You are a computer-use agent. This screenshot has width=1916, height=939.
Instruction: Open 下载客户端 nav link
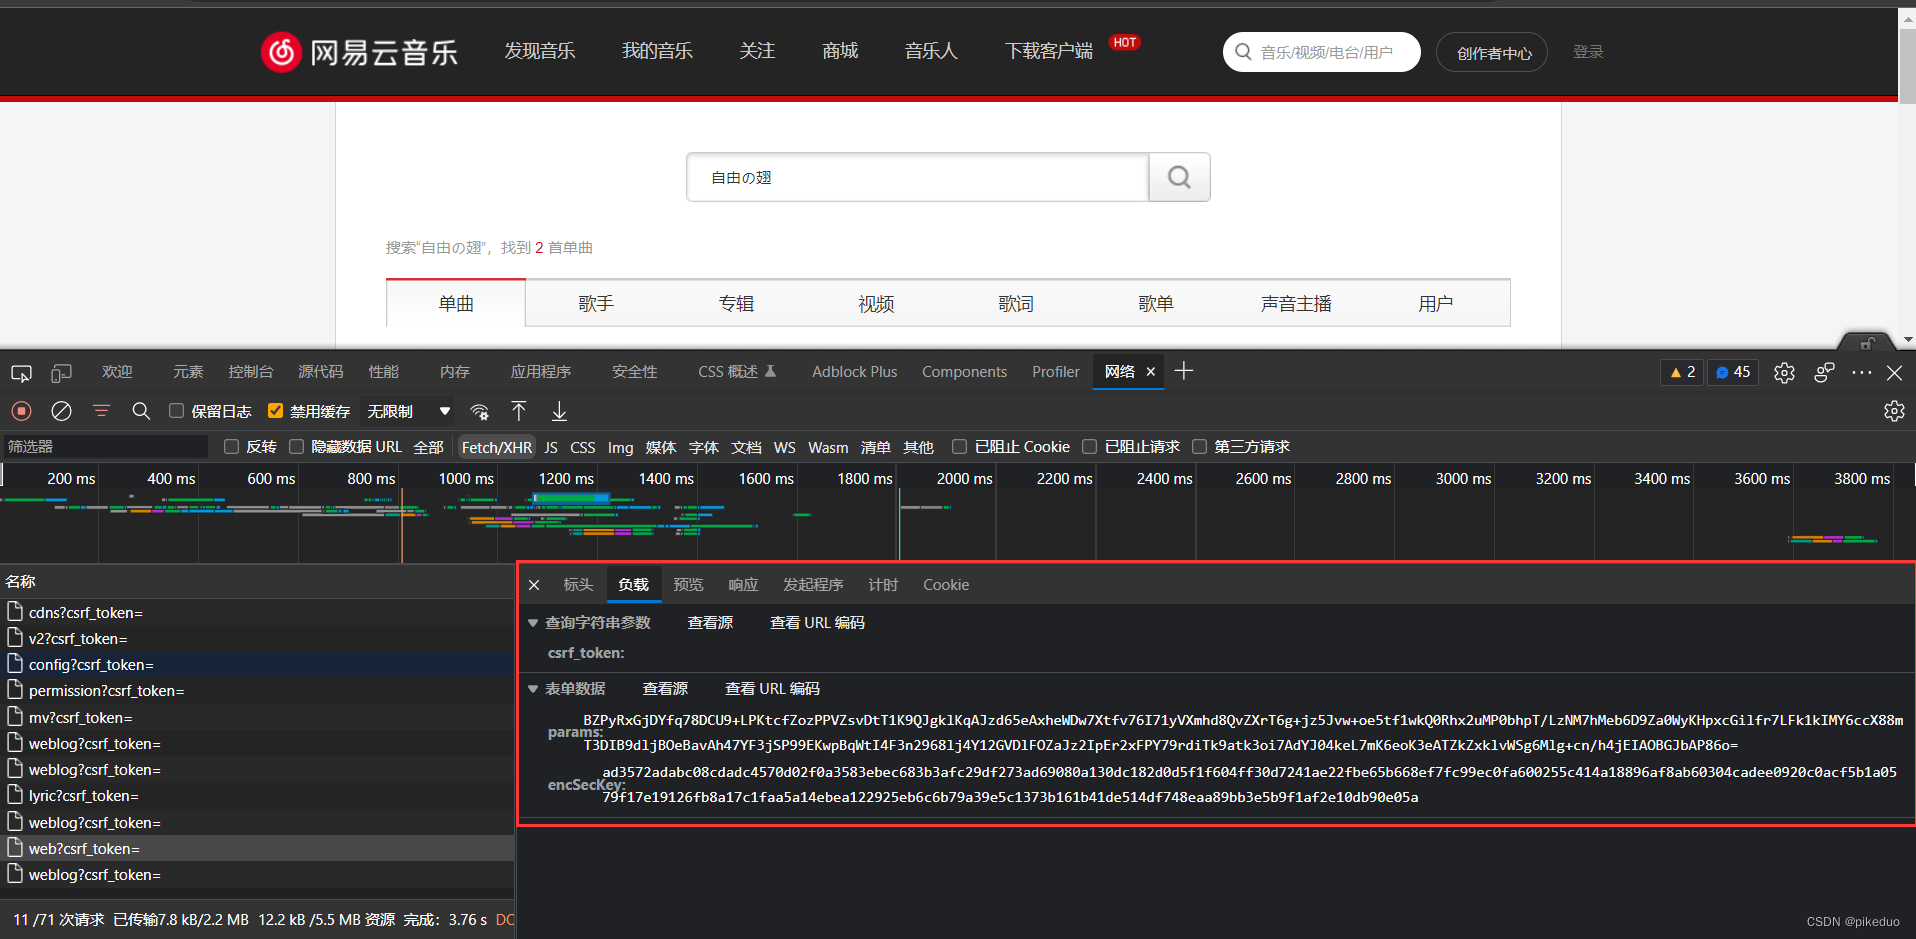(x=1049, y=51)
